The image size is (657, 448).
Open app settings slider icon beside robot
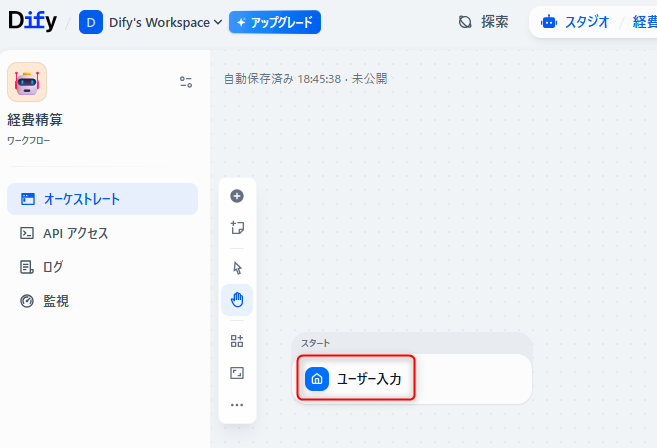[x=186, y=82]
